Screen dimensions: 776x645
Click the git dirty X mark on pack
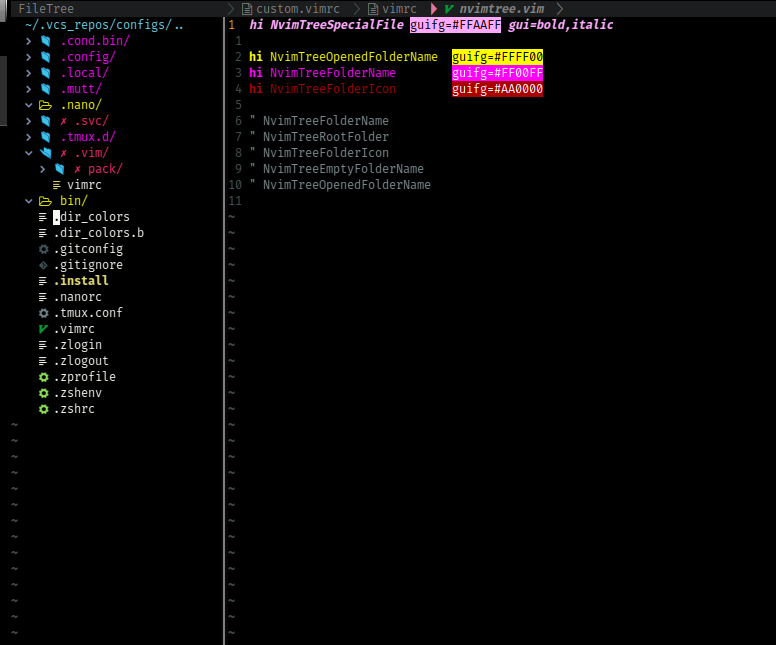(78, 169)
